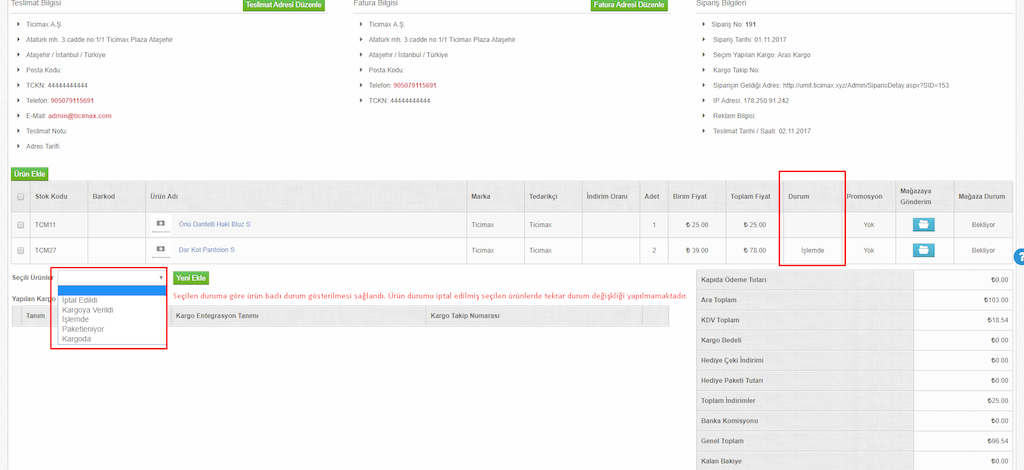Click the admin@ticimax.com email link
Screen dimensions: 1024x470
pyautogui.click(x=80, y=116)
